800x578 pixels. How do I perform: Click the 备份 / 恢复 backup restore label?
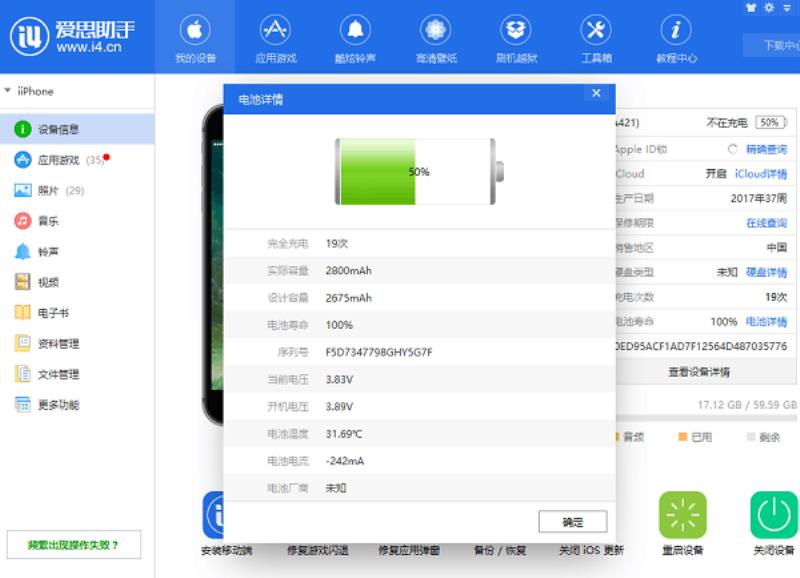click(x=499, y=550)
